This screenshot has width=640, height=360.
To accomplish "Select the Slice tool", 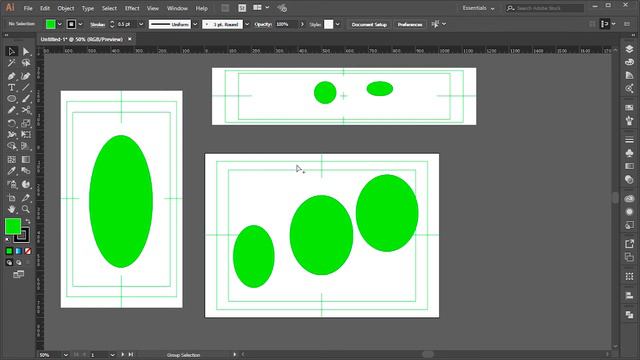I will (x=26, y=198).
